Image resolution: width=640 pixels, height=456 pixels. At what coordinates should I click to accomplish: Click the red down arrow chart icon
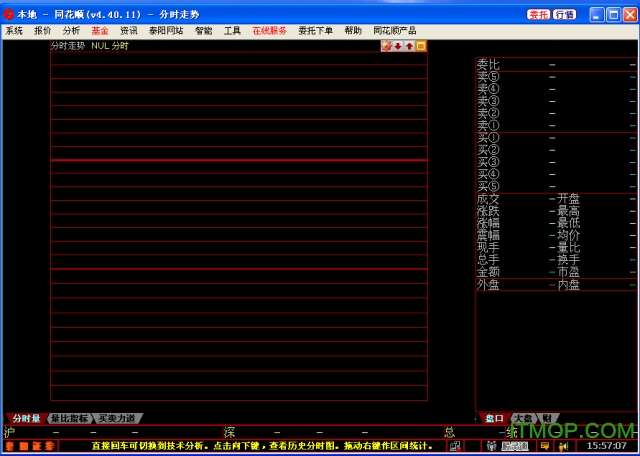pos(397,46)
